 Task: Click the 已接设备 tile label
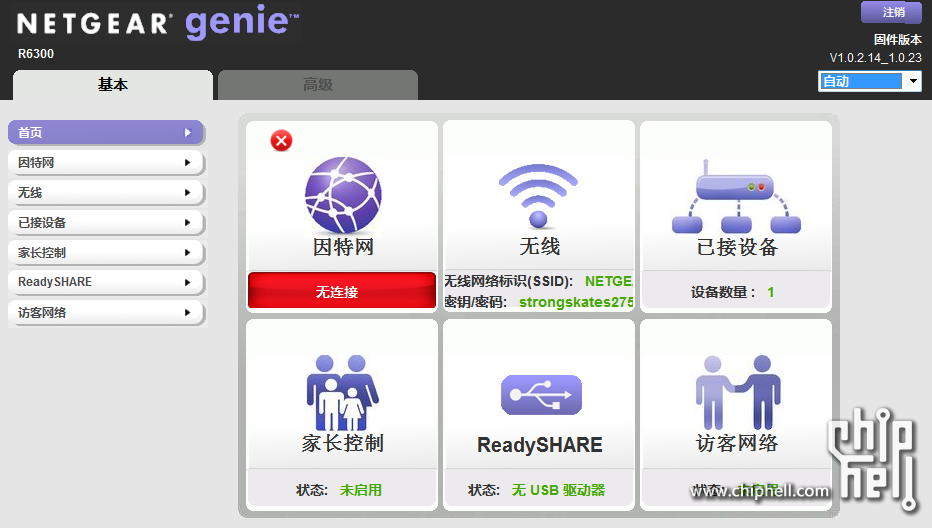click(737, 247)
